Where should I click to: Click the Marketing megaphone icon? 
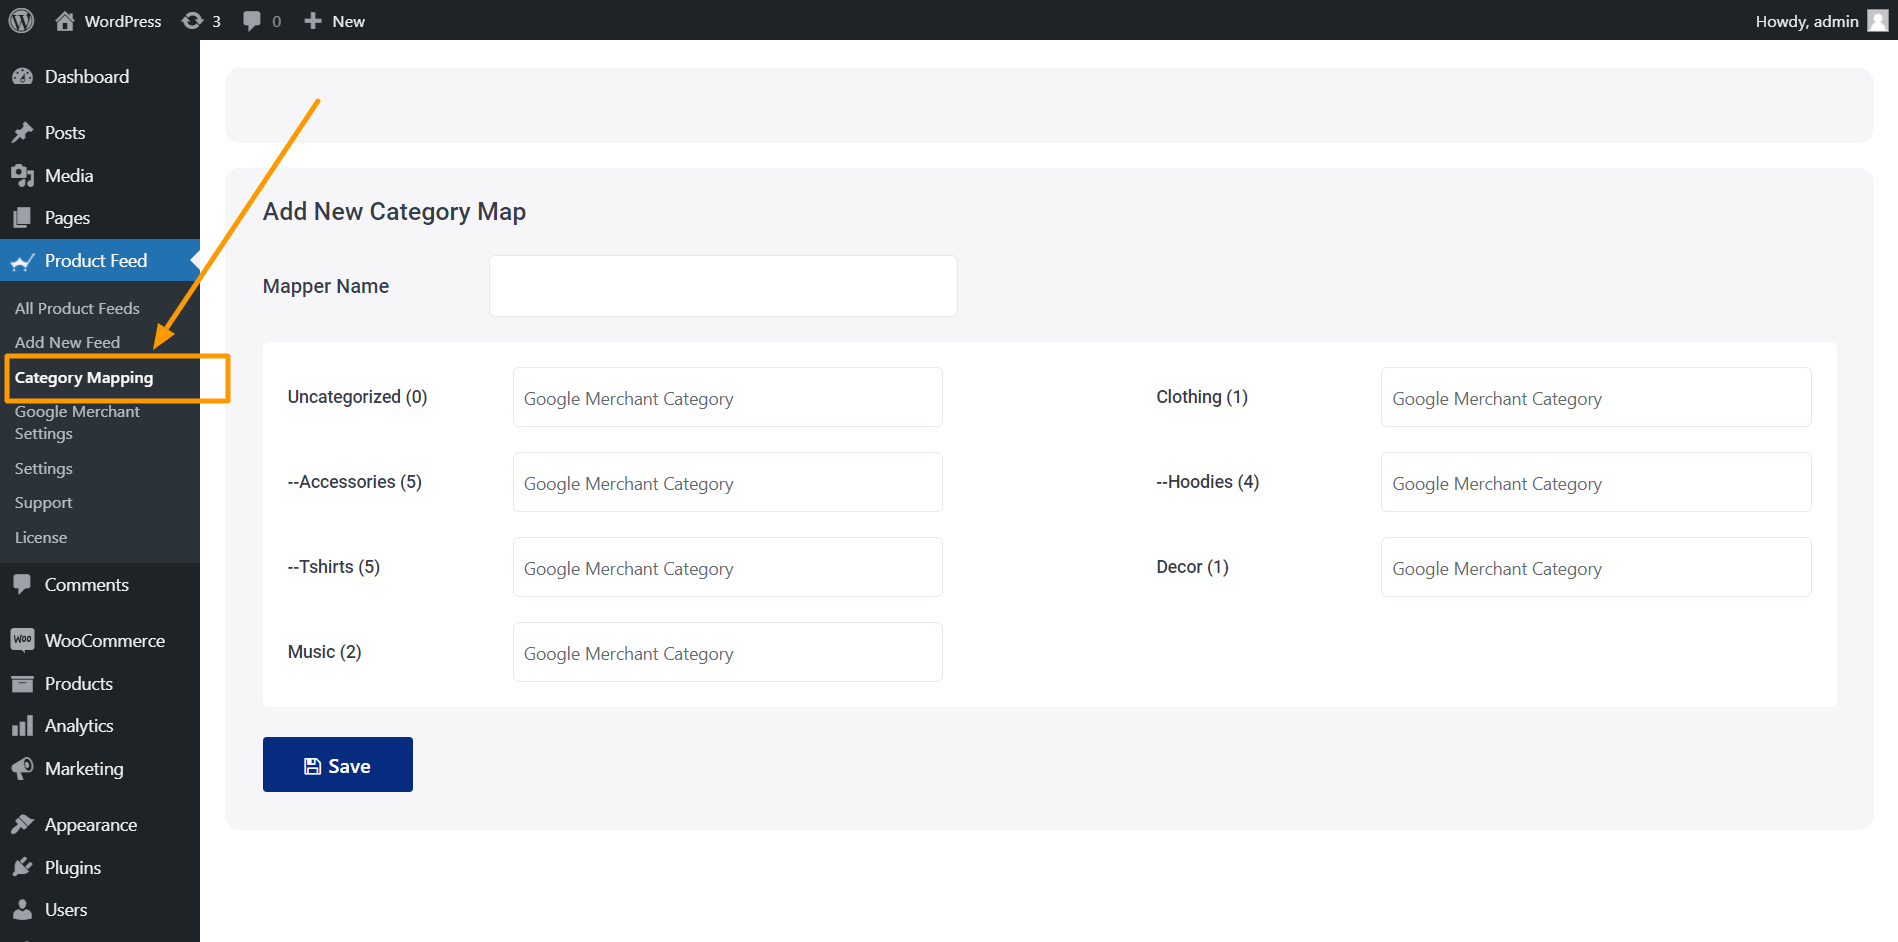[x=22, y=769]
